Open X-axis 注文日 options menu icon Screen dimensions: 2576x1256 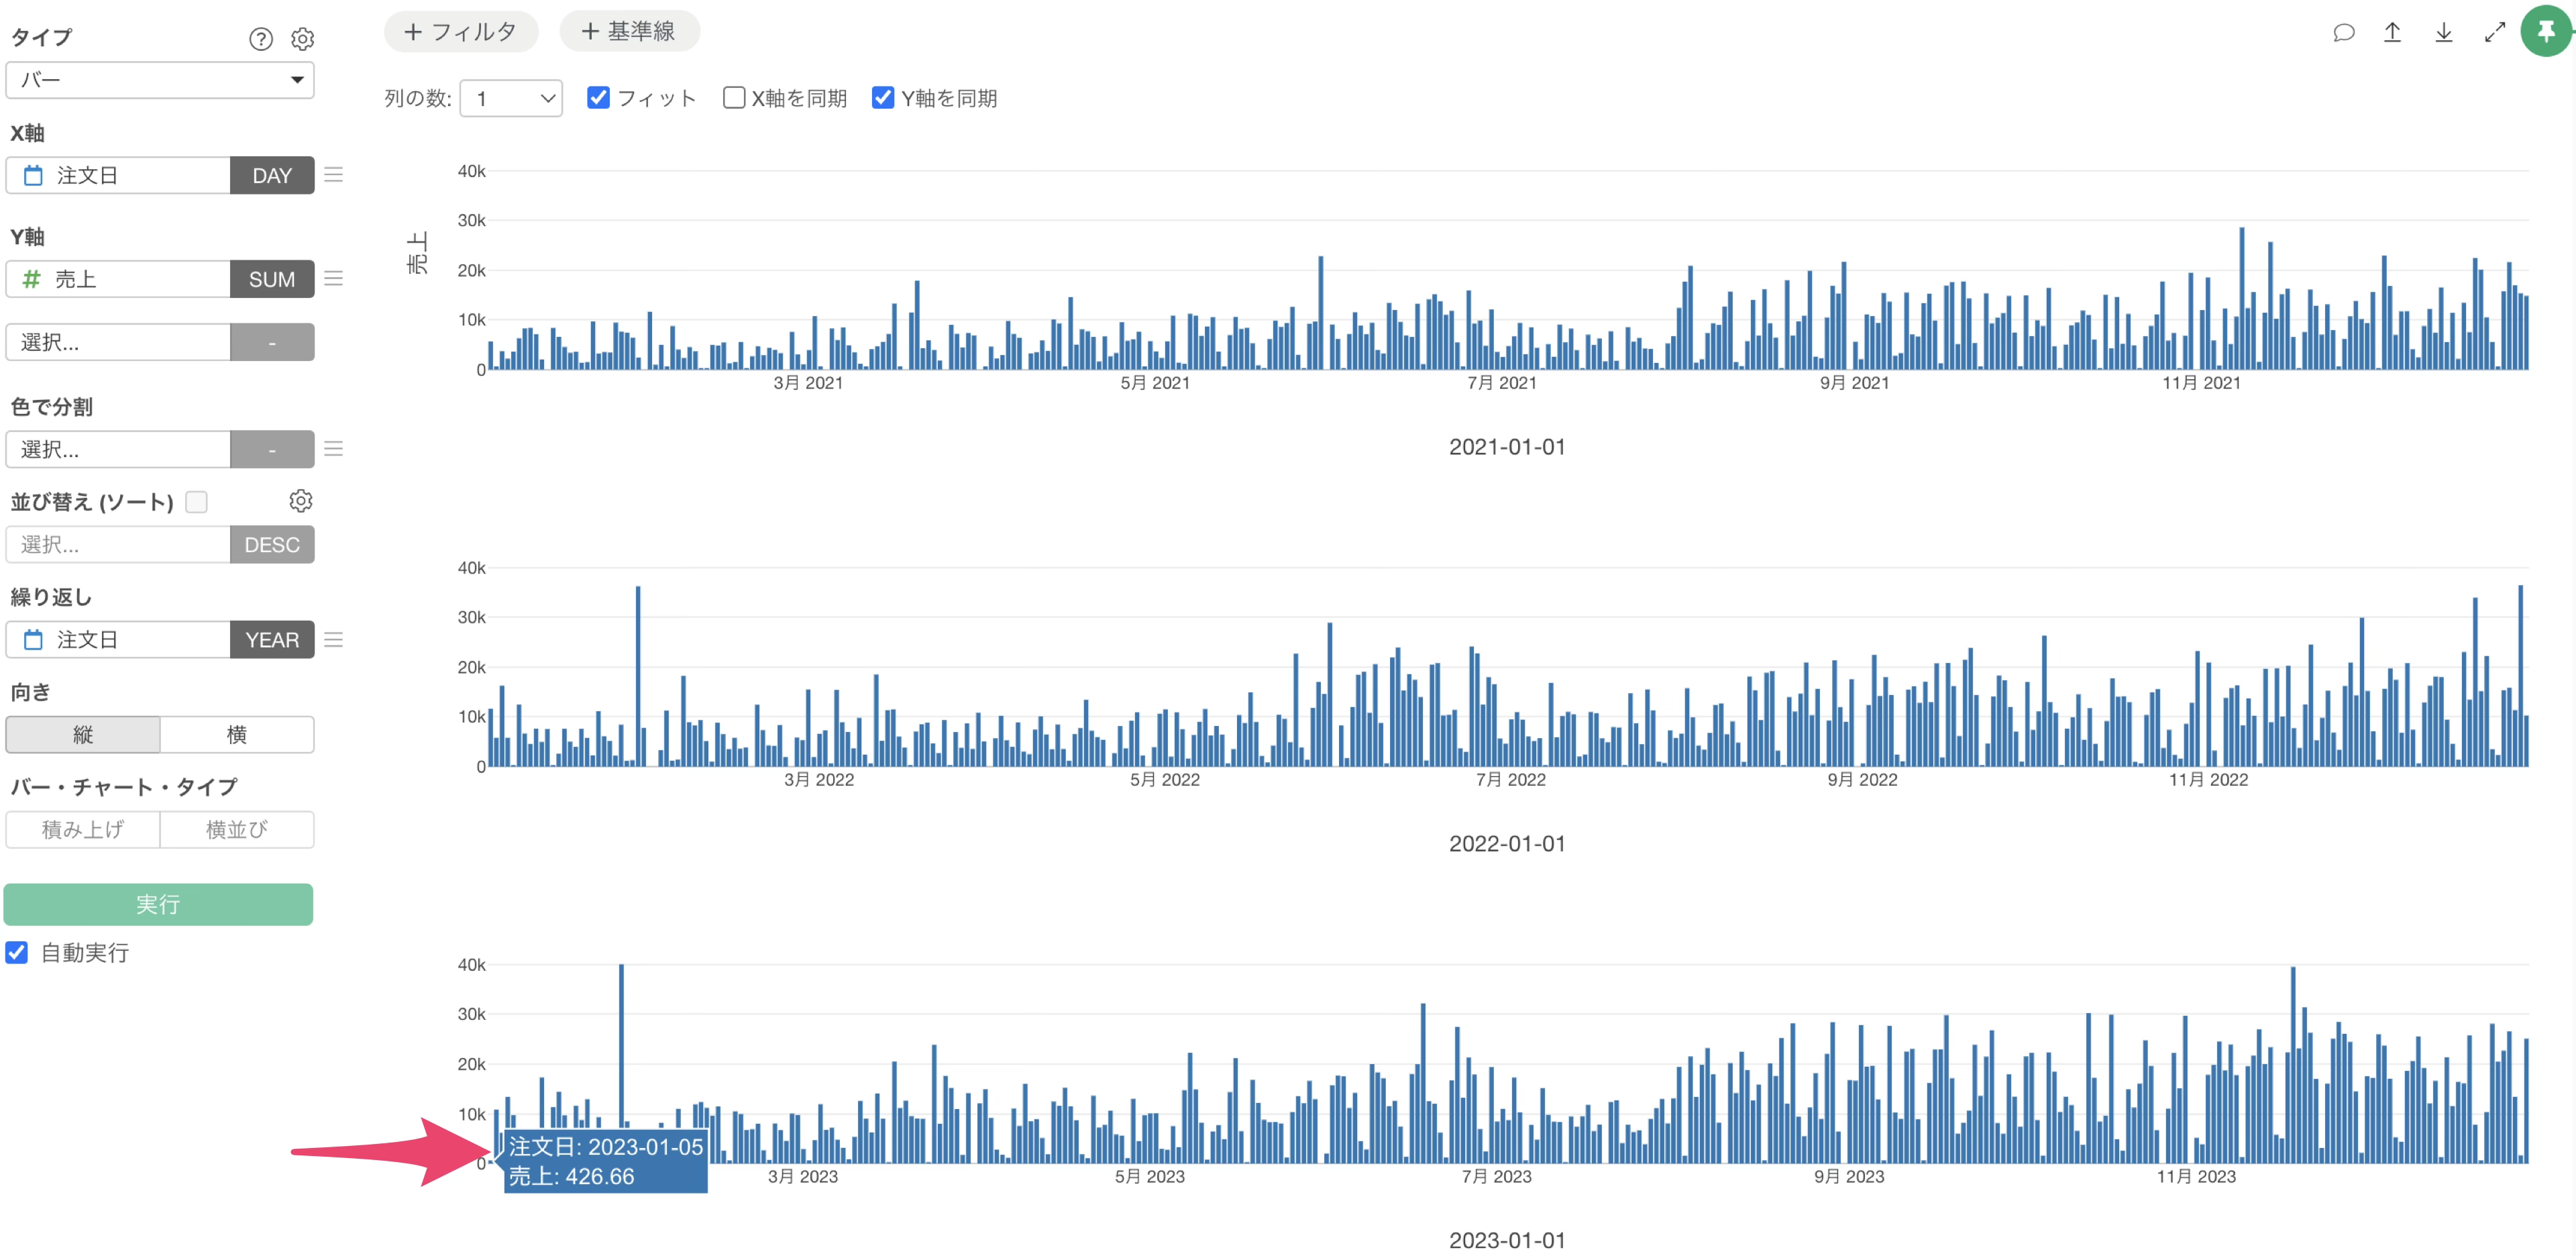pos(334,175)
